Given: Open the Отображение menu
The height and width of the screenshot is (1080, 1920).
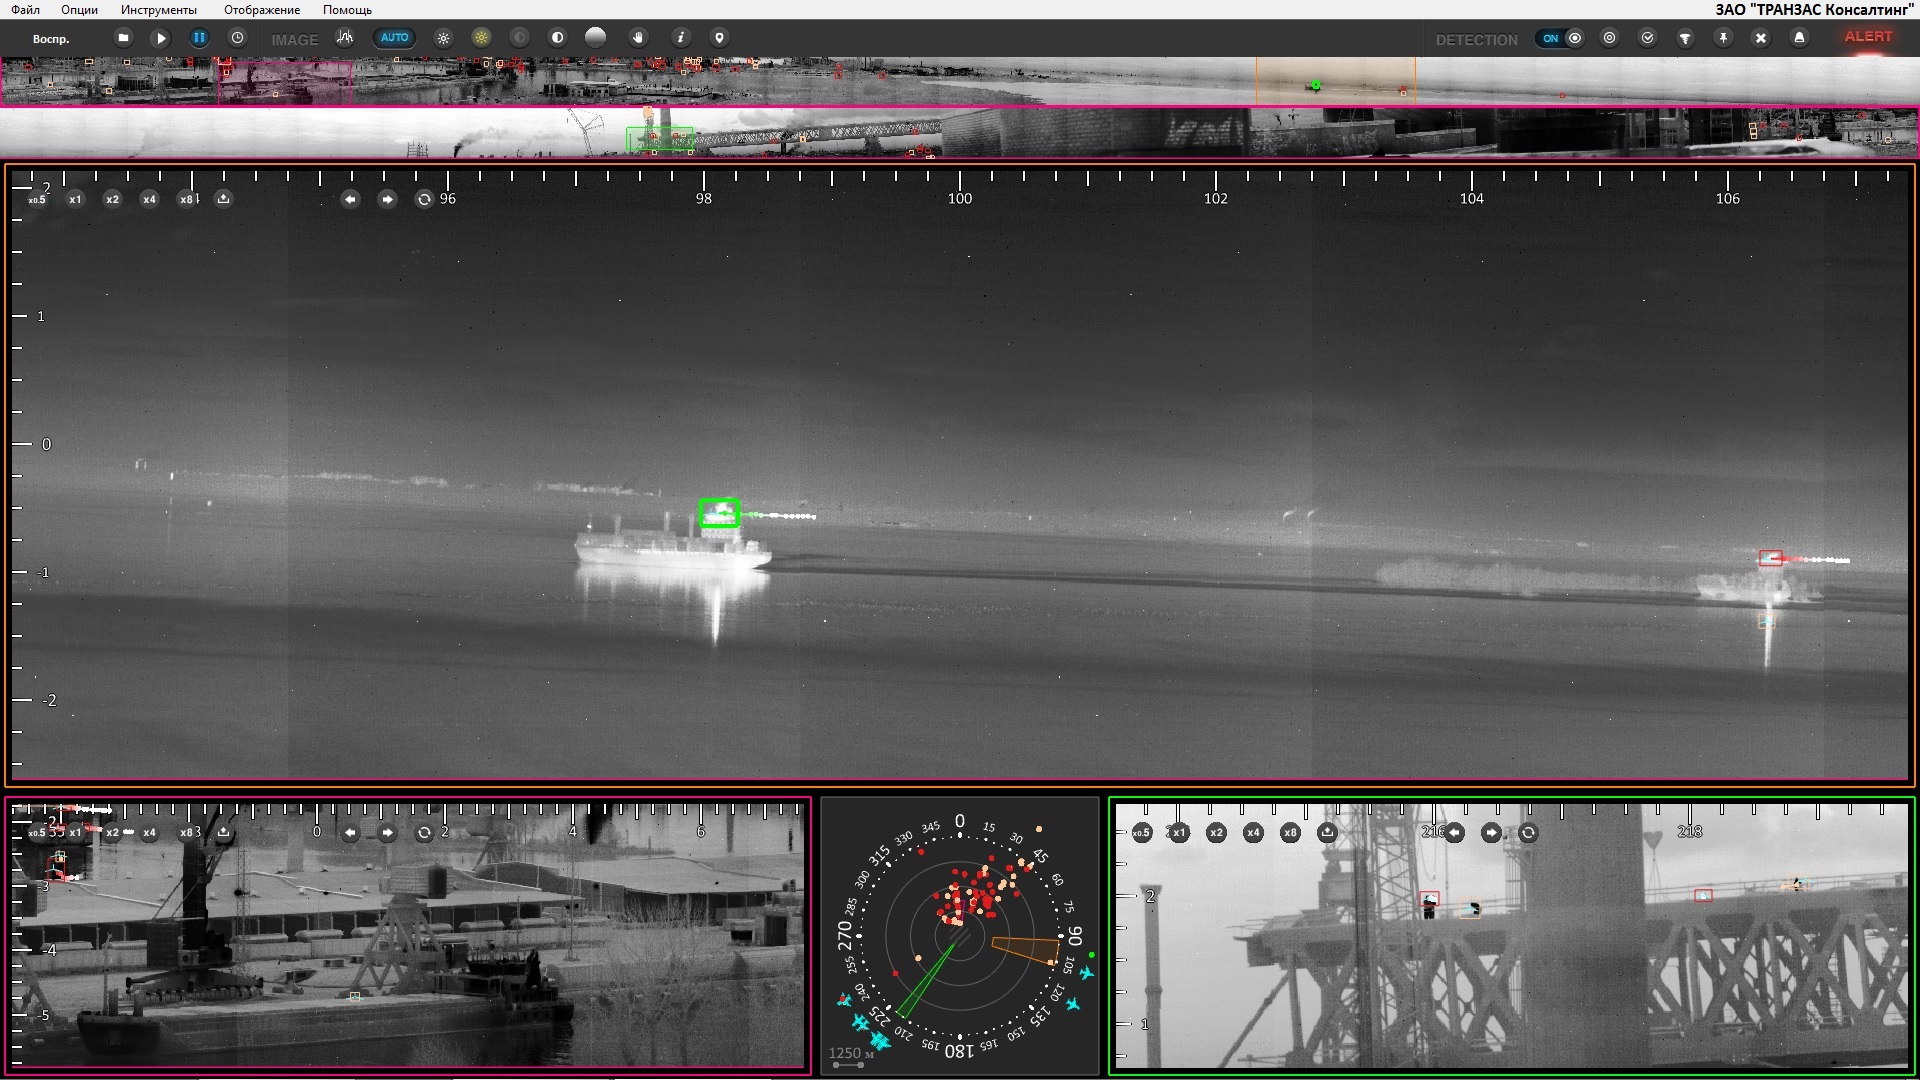Looking at the screenshot, I should [262, 10].
